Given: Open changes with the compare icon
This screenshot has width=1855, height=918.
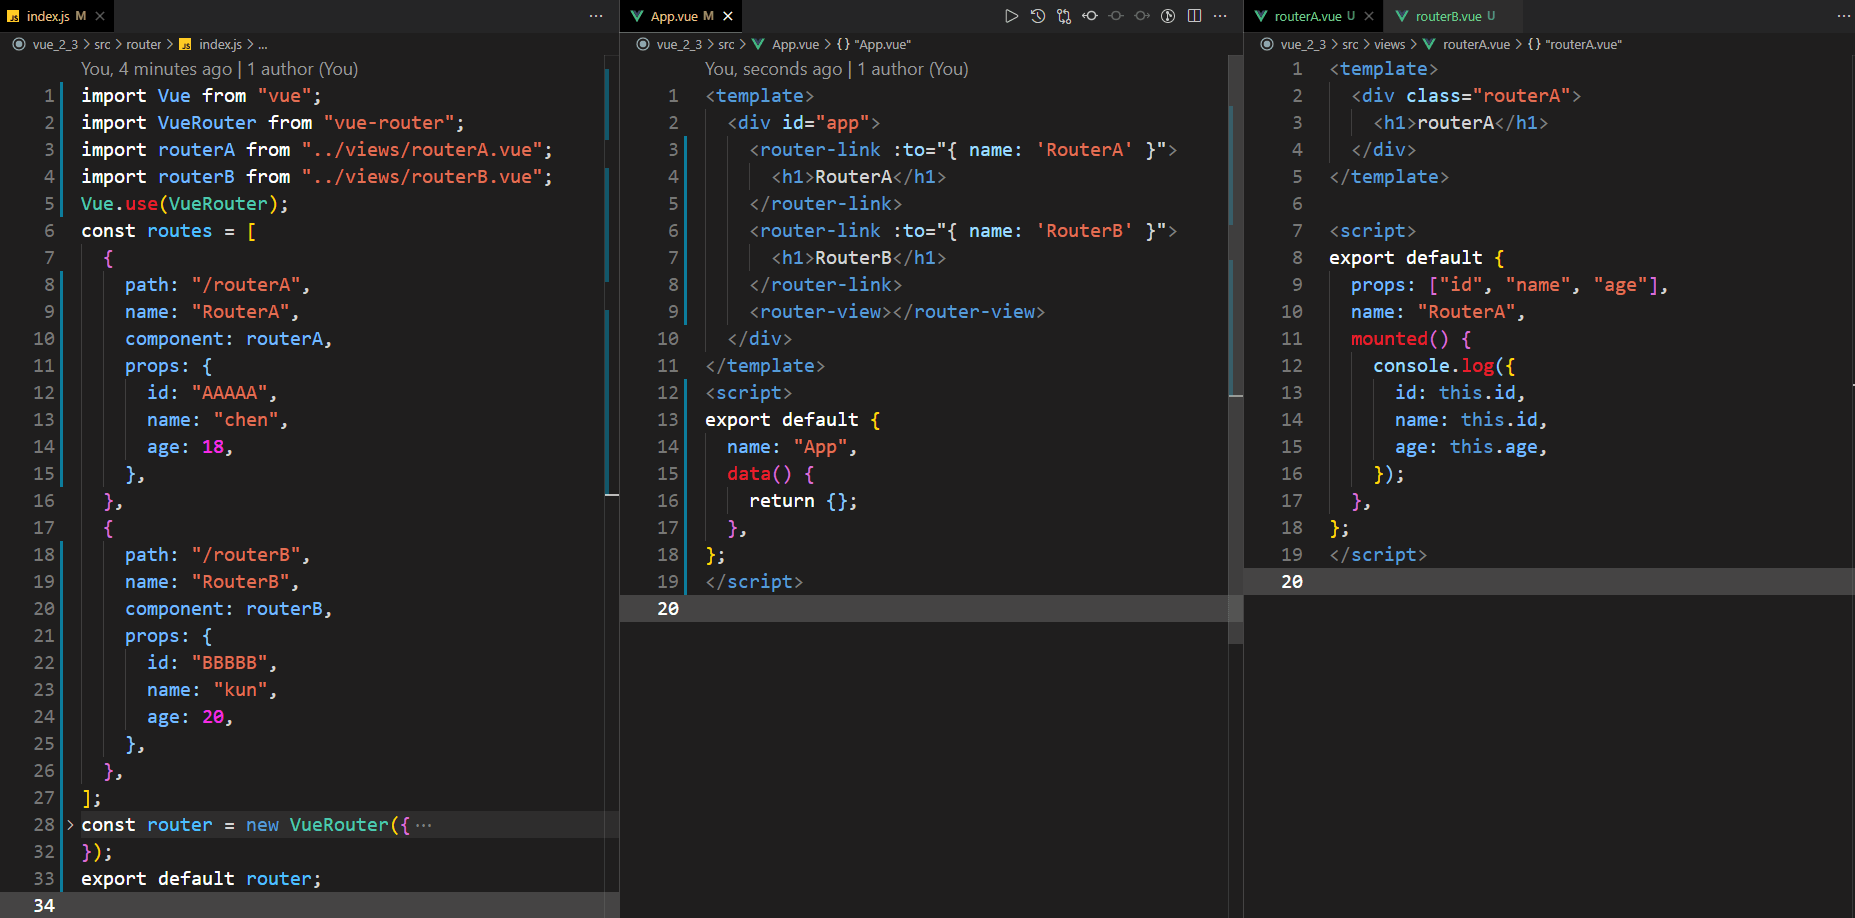Looking at the screenshot, I should tap(1064, 16).
